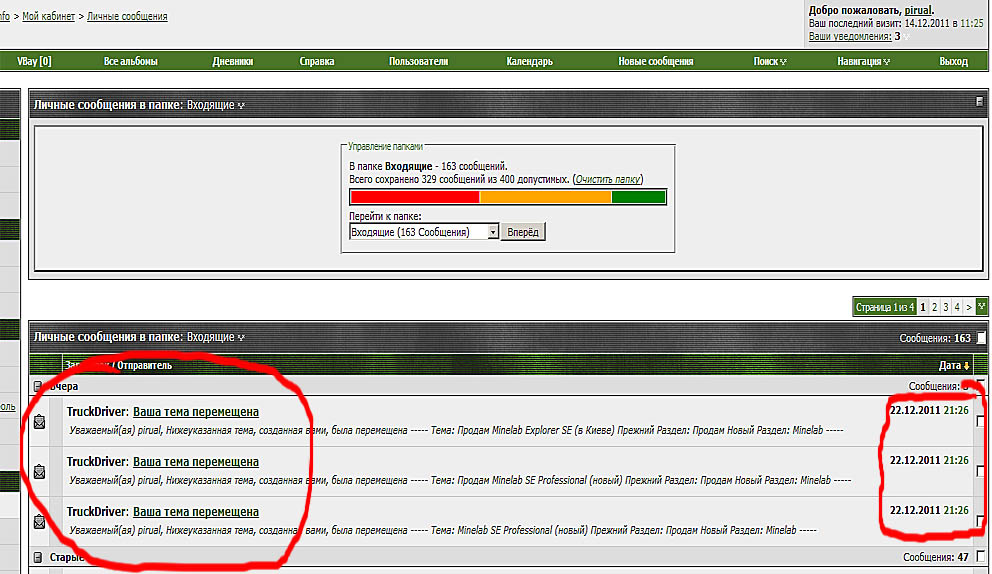The image size is (992, 574).
Task: Open 'Ваша тема перемещена' about Minelab Explorer SE
Action: pyautogui.click(x=195, y=412)
